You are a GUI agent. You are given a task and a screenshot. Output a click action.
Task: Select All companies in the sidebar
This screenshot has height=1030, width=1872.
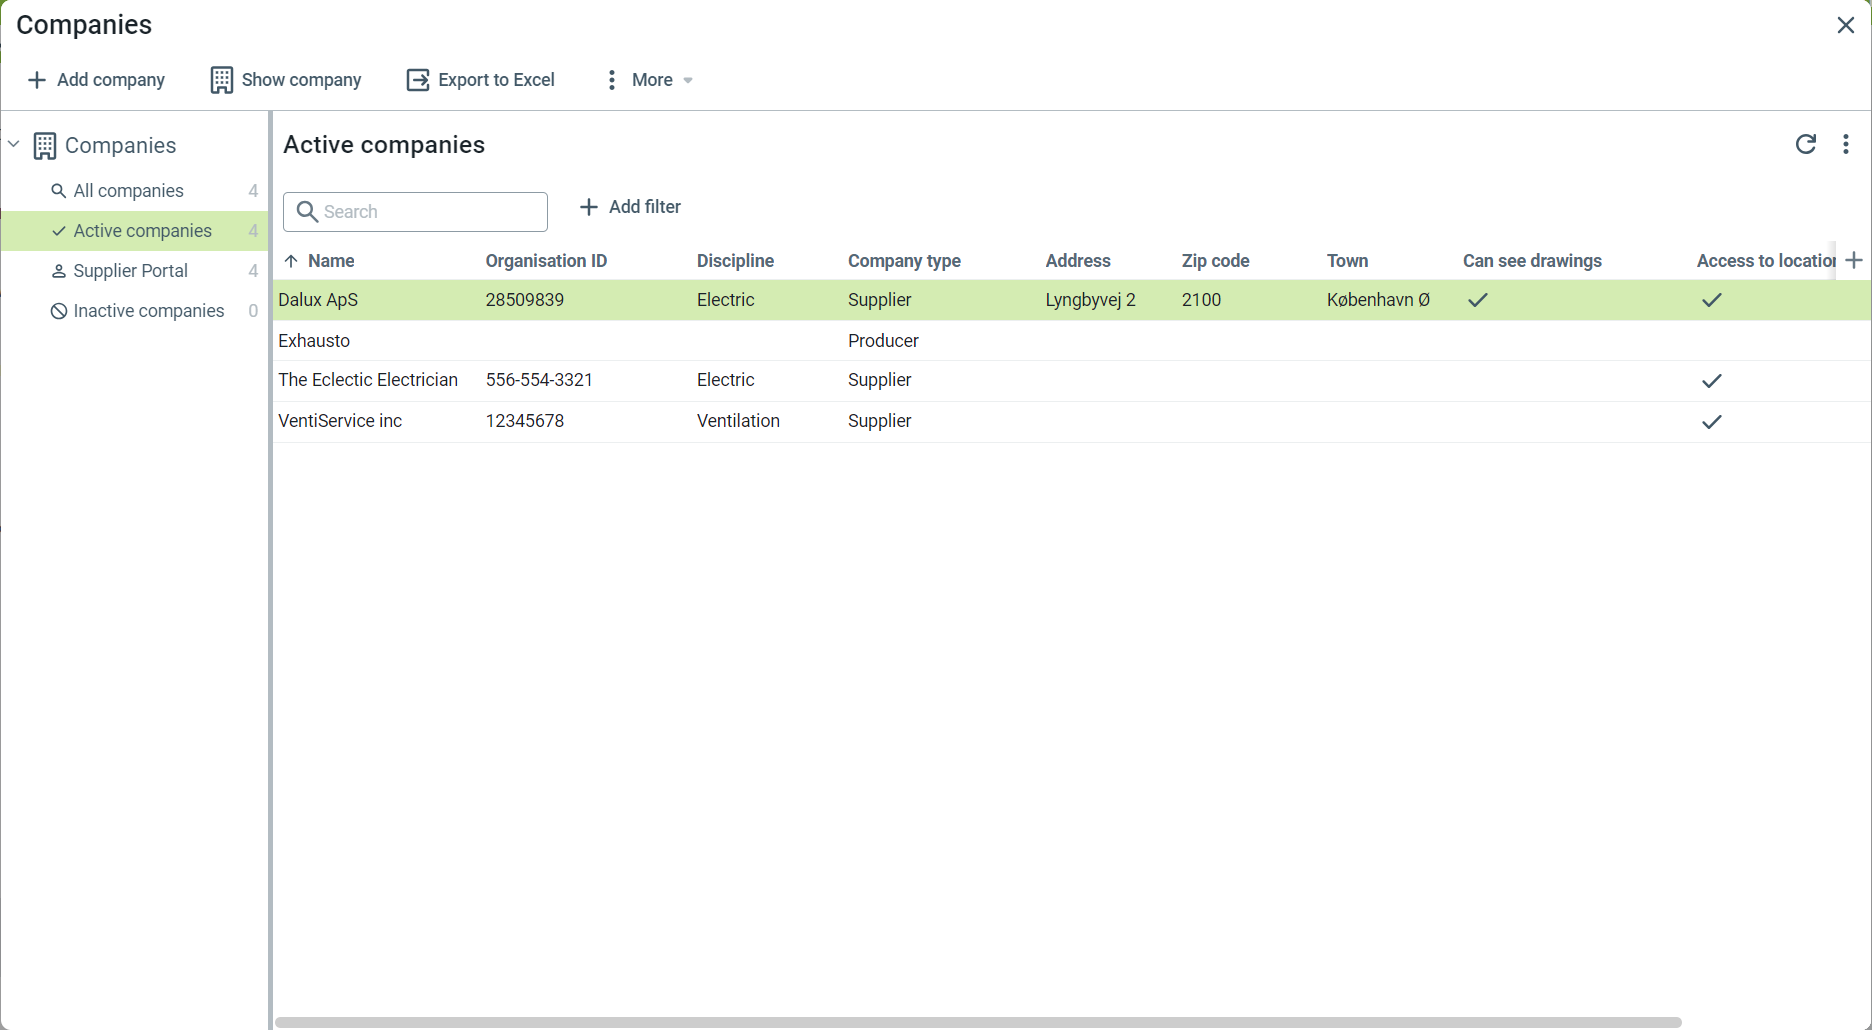(128, 191)
